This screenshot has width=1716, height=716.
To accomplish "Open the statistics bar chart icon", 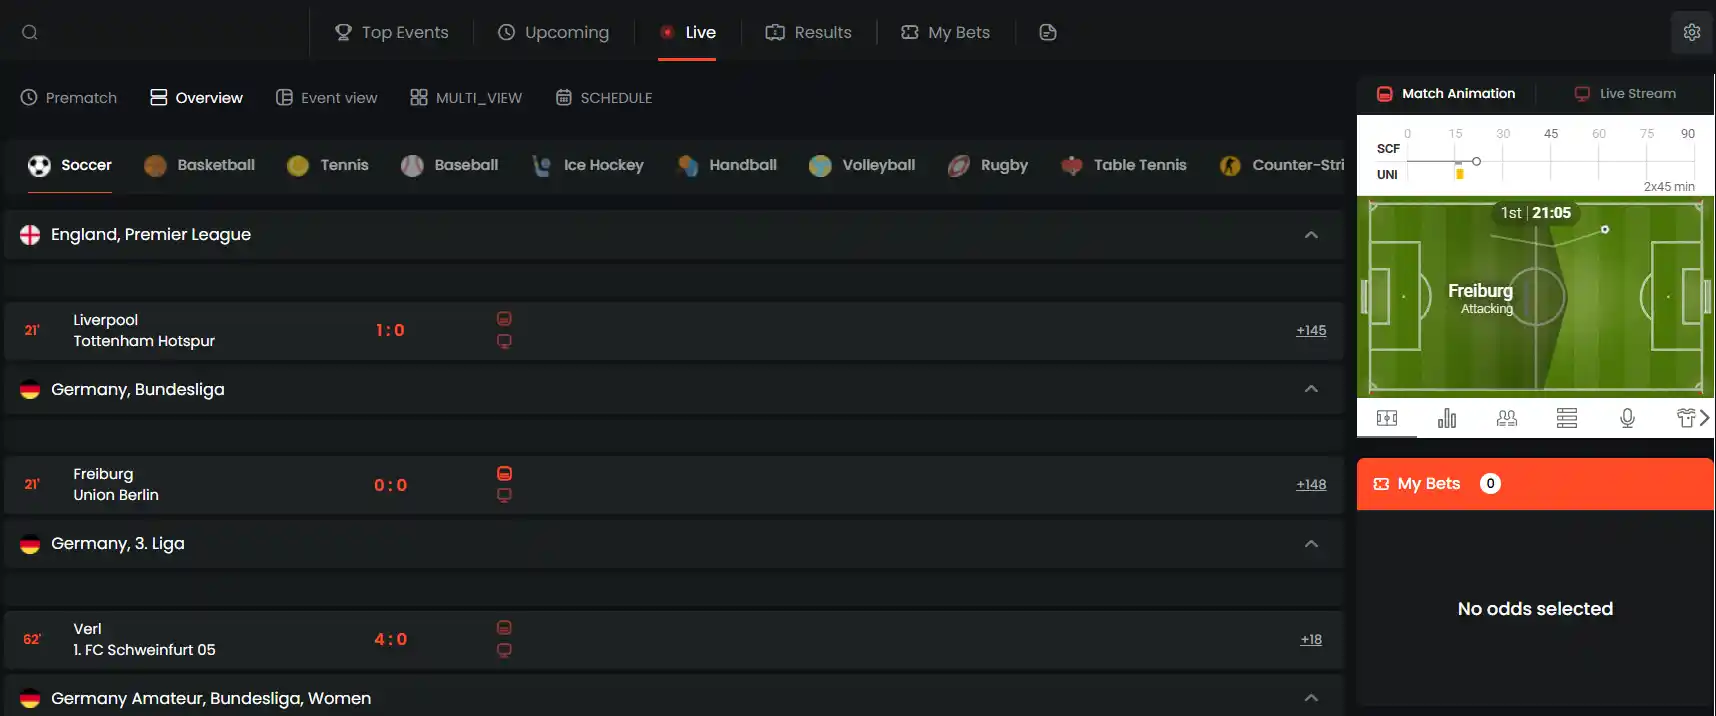I will 1447,418.
